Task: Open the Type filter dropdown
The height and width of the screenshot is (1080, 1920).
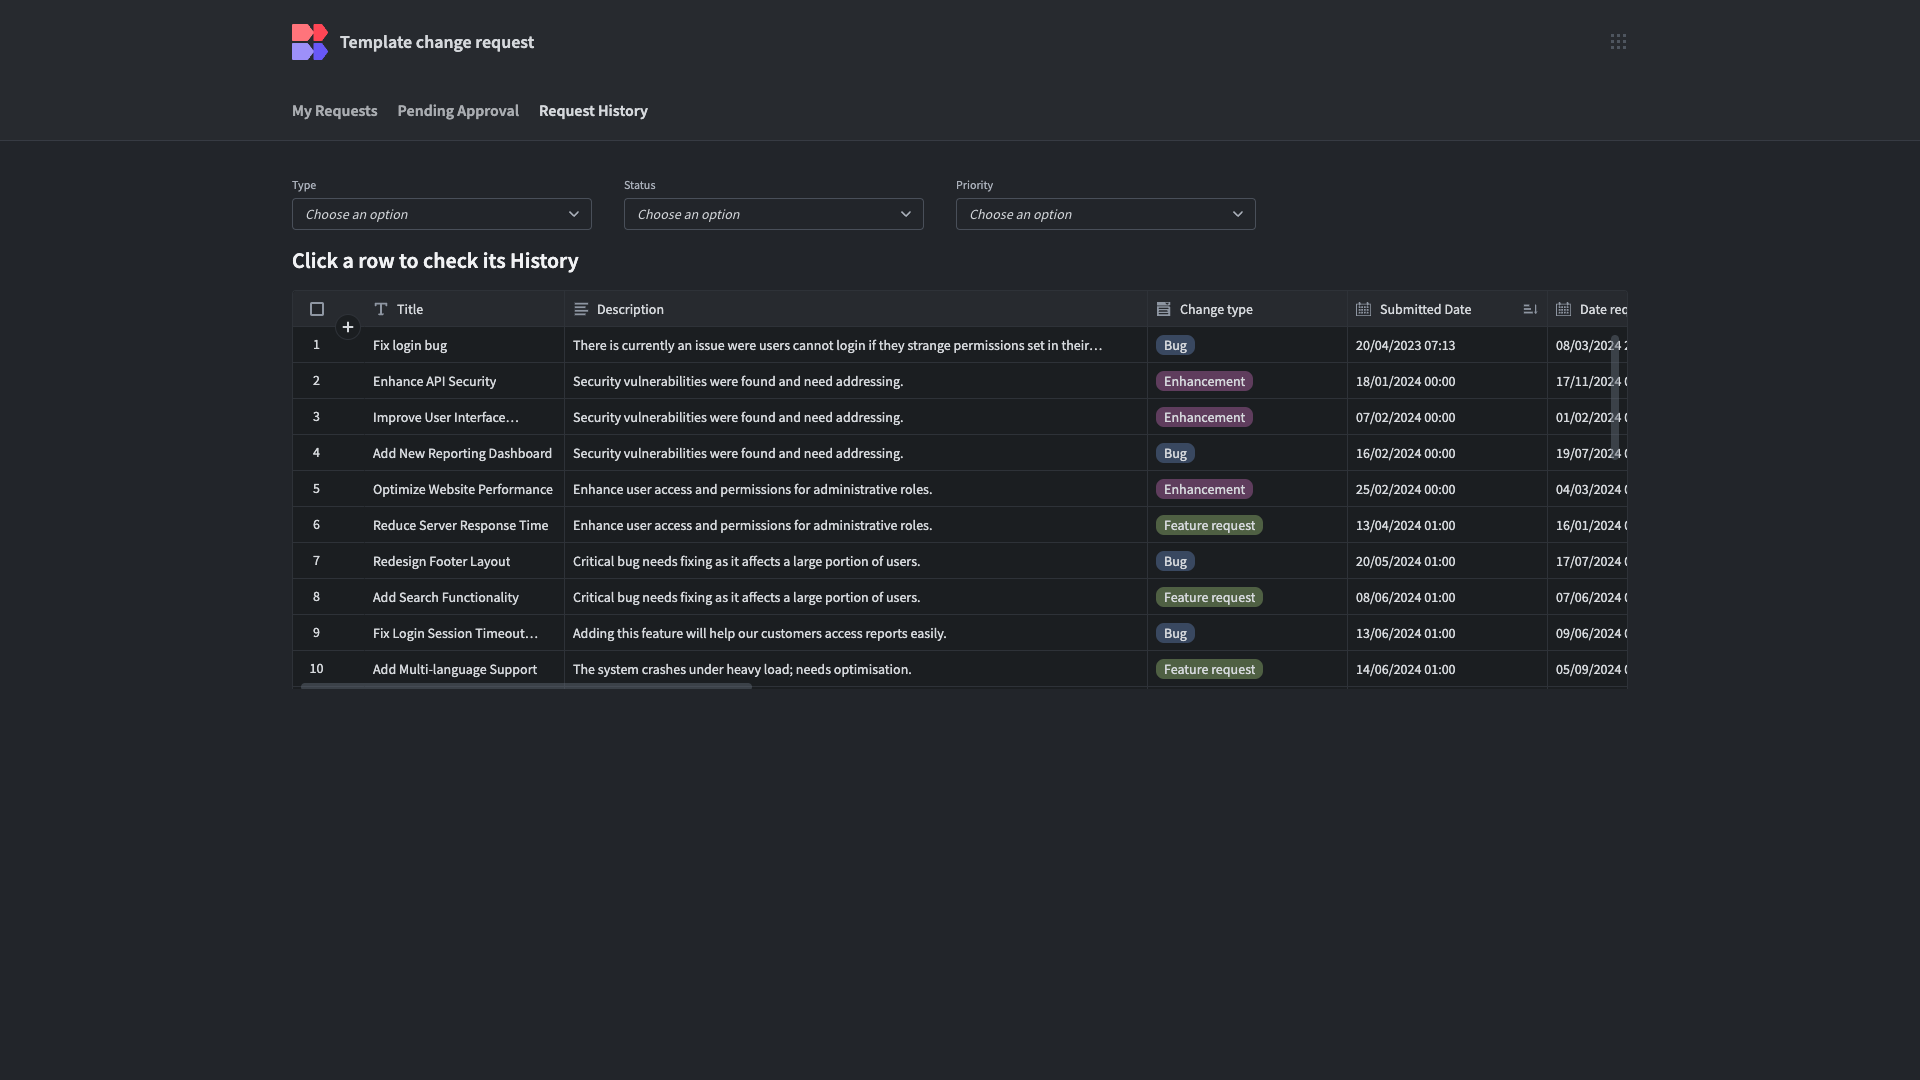Action: [x=442, y=214]
